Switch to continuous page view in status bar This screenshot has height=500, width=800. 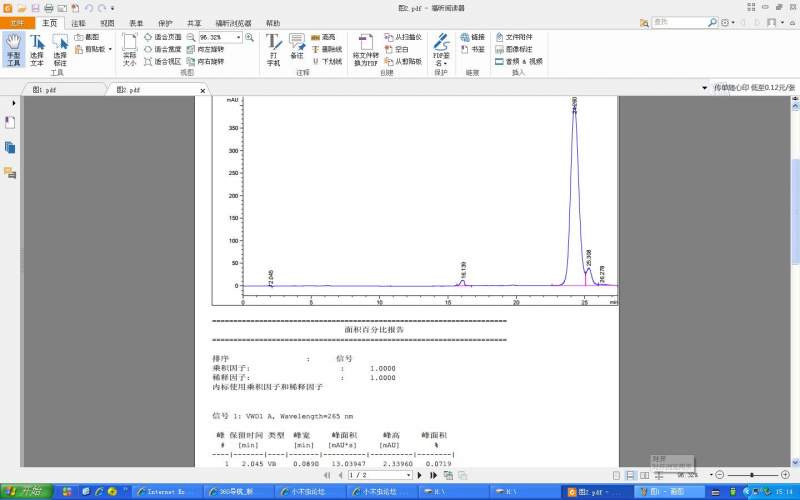[x=631, y=475]
